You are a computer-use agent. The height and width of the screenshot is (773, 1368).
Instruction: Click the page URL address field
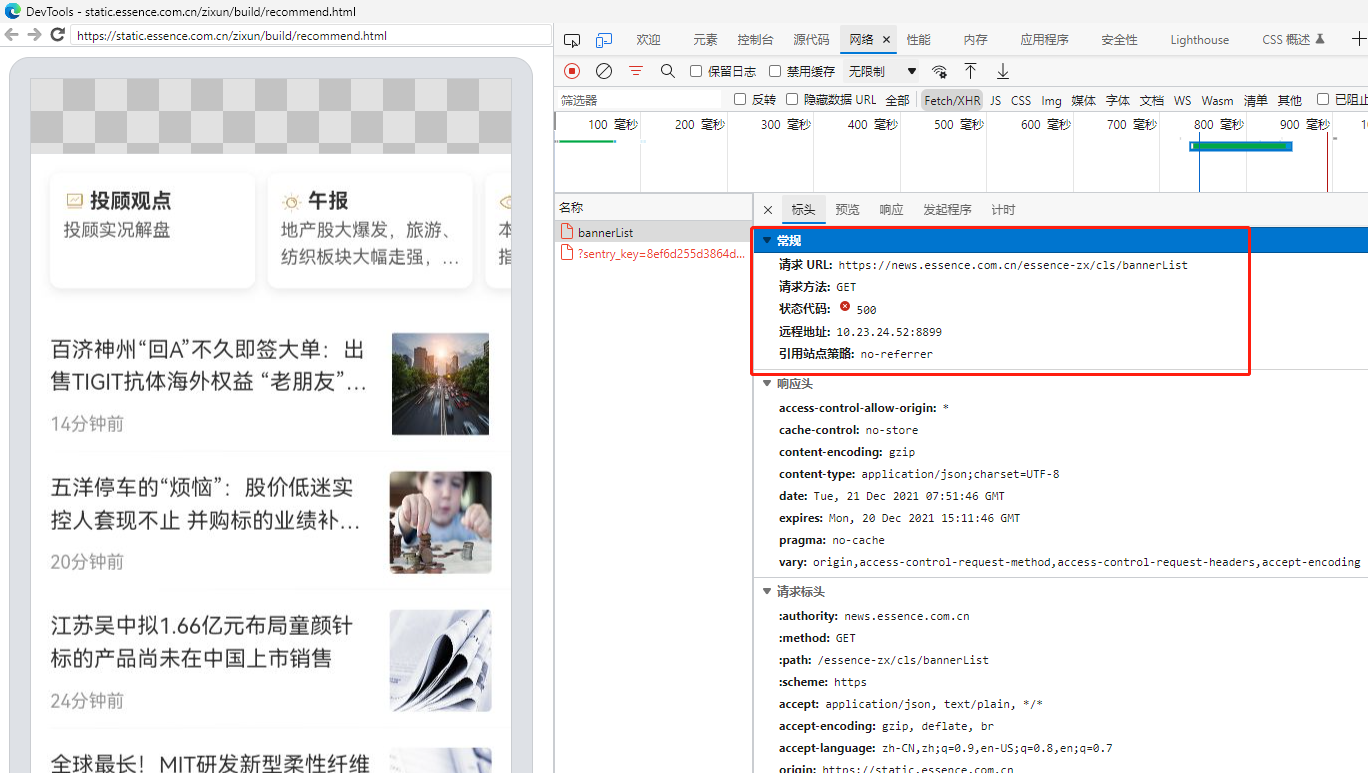point(312,35)
